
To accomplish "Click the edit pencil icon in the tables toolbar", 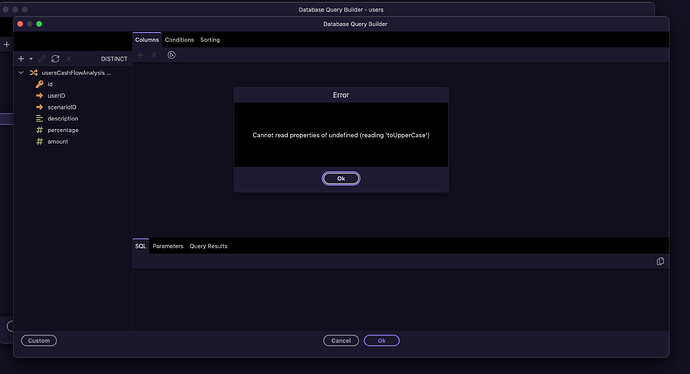I will pos(42,59).
